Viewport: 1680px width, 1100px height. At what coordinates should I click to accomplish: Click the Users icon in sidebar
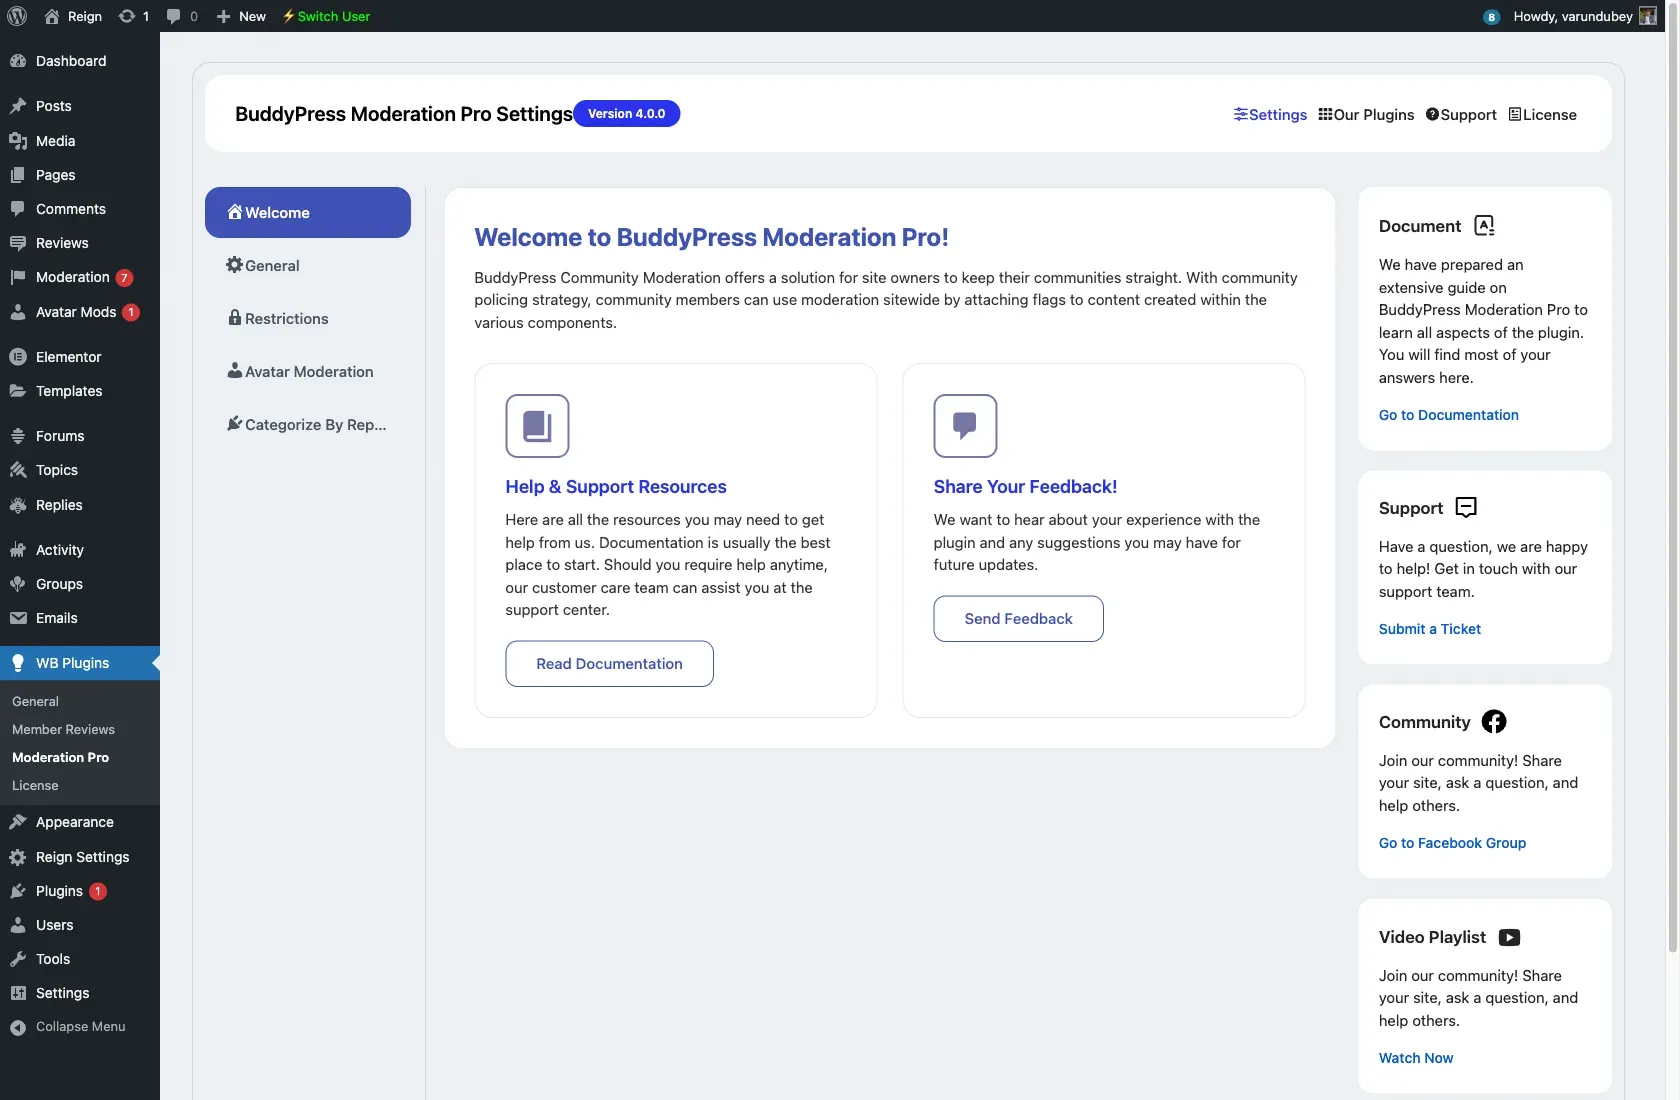[18, 925]
